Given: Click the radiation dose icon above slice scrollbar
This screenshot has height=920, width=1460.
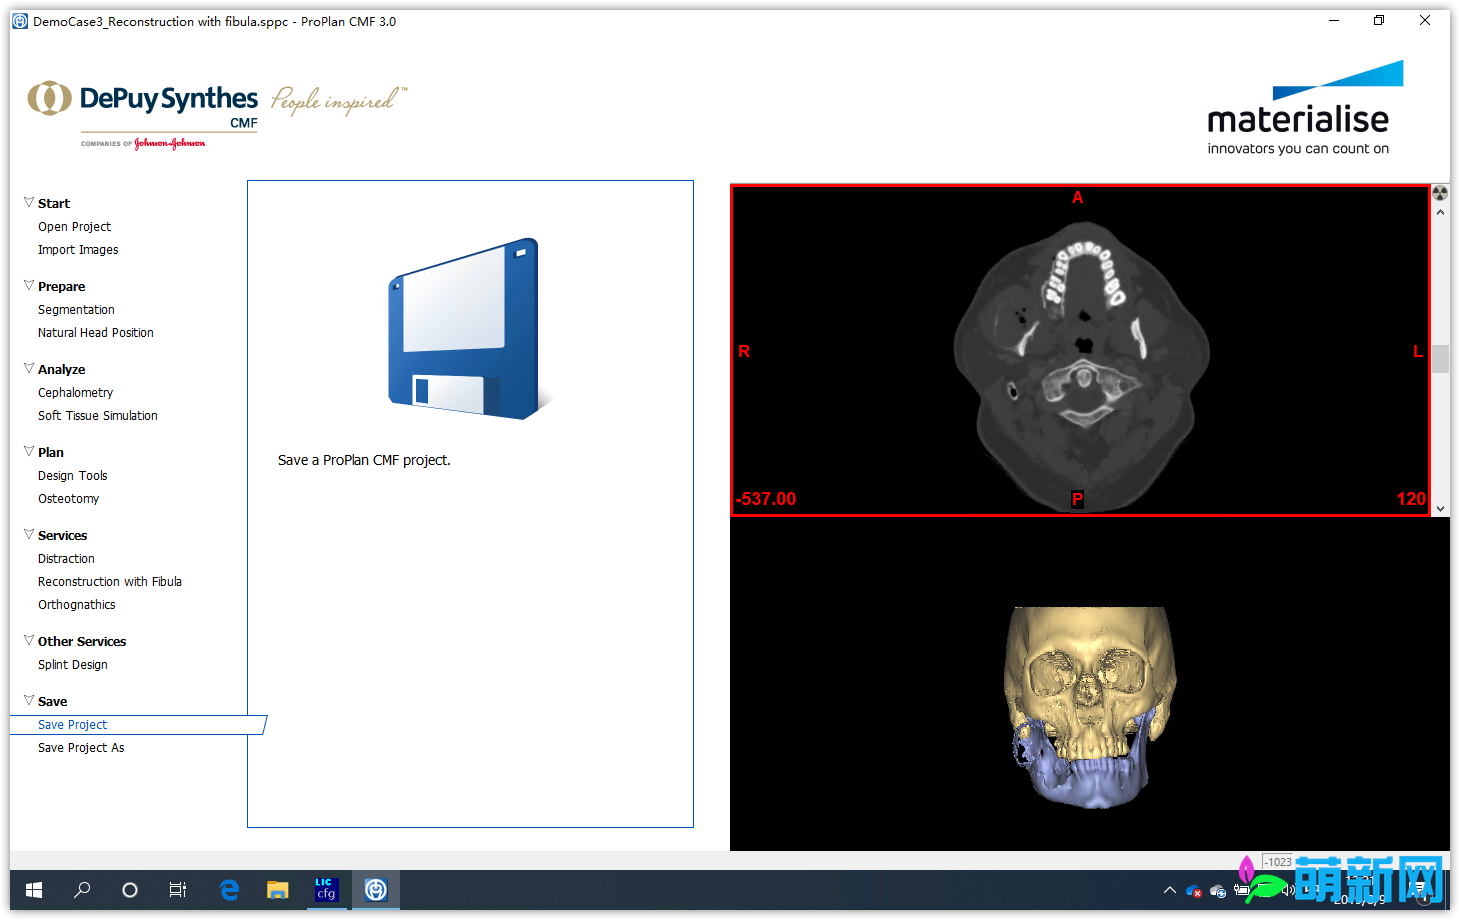Looking at the screenshot, I should [x=1439, y=191].
